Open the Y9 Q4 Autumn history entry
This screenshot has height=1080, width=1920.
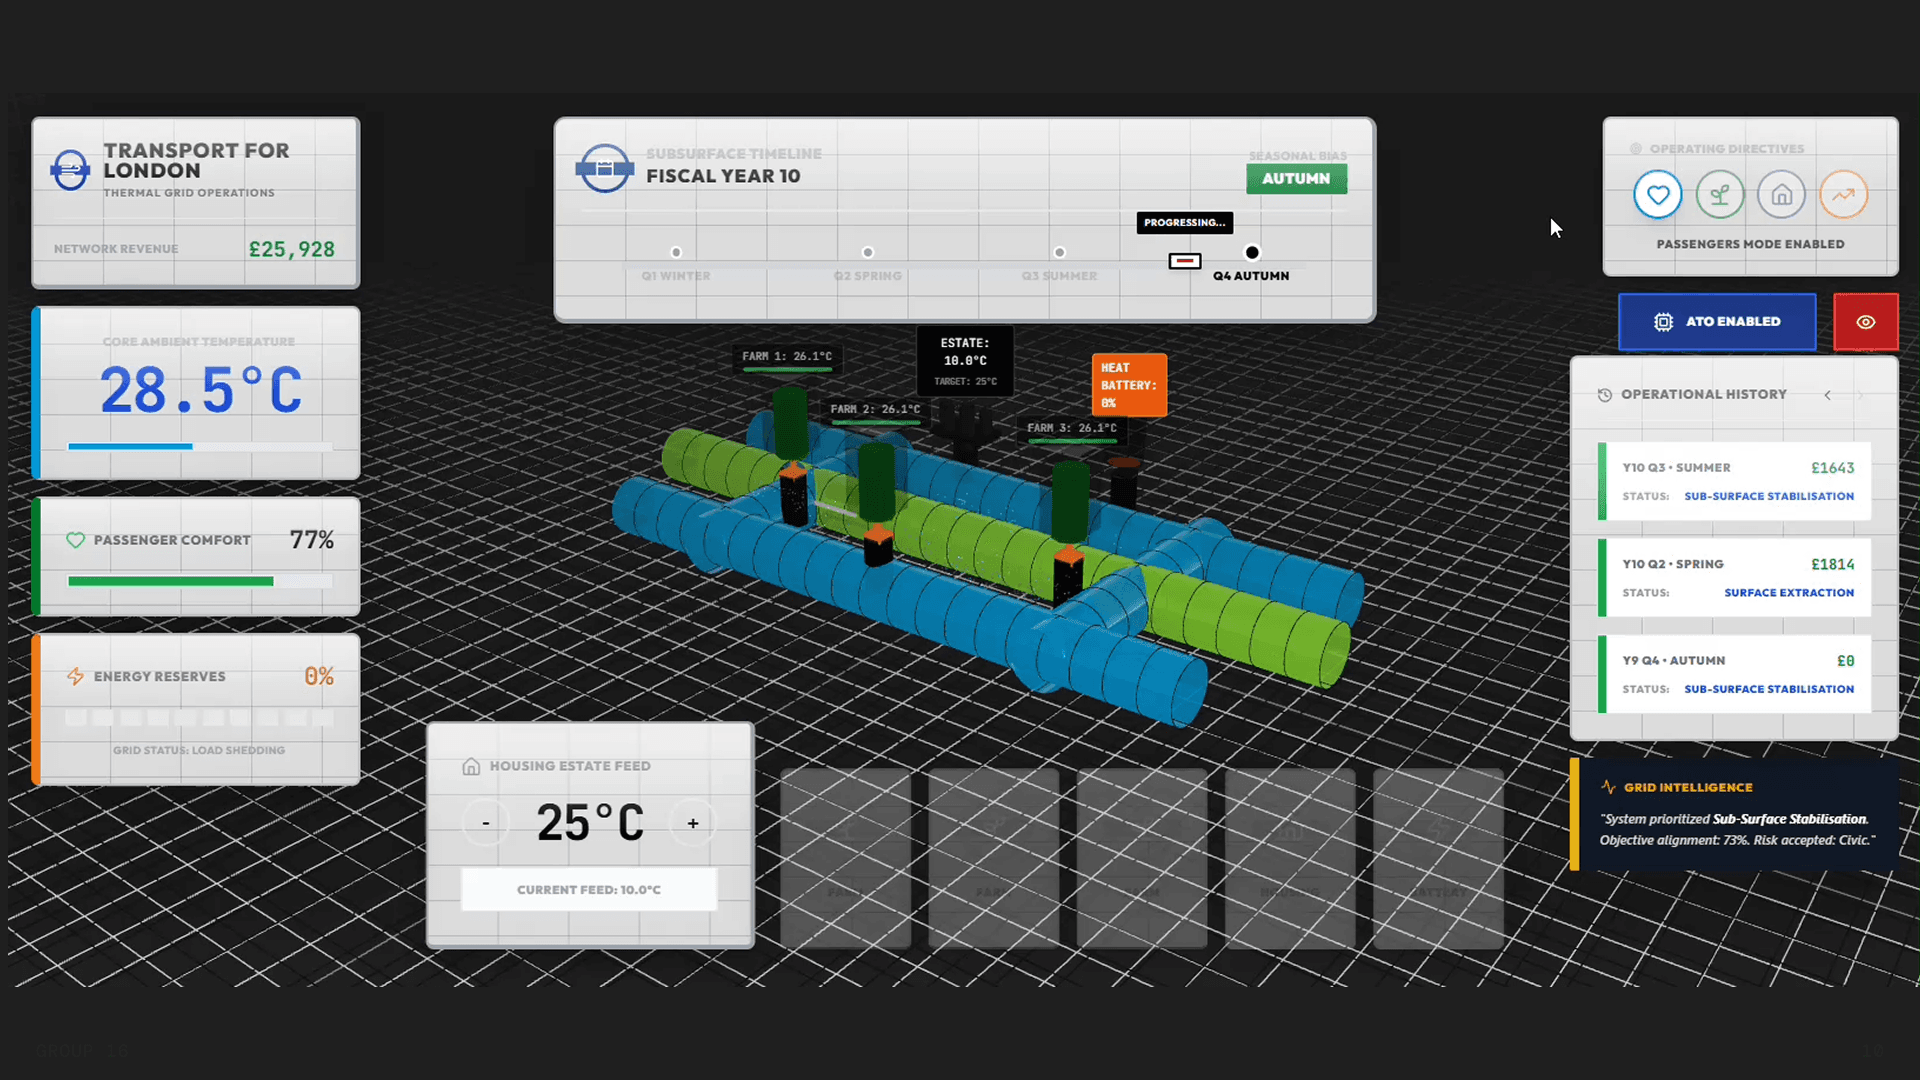click(1735, 675)
